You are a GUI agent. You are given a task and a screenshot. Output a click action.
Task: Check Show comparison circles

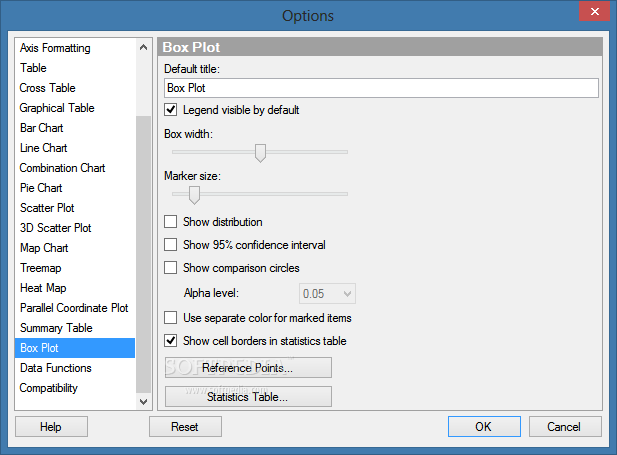(170, 268)
